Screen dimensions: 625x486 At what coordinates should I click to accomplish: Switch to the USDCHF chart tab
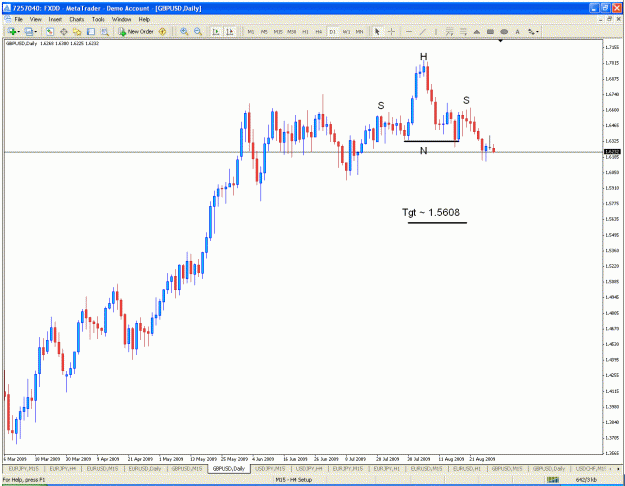coord(591,468)
